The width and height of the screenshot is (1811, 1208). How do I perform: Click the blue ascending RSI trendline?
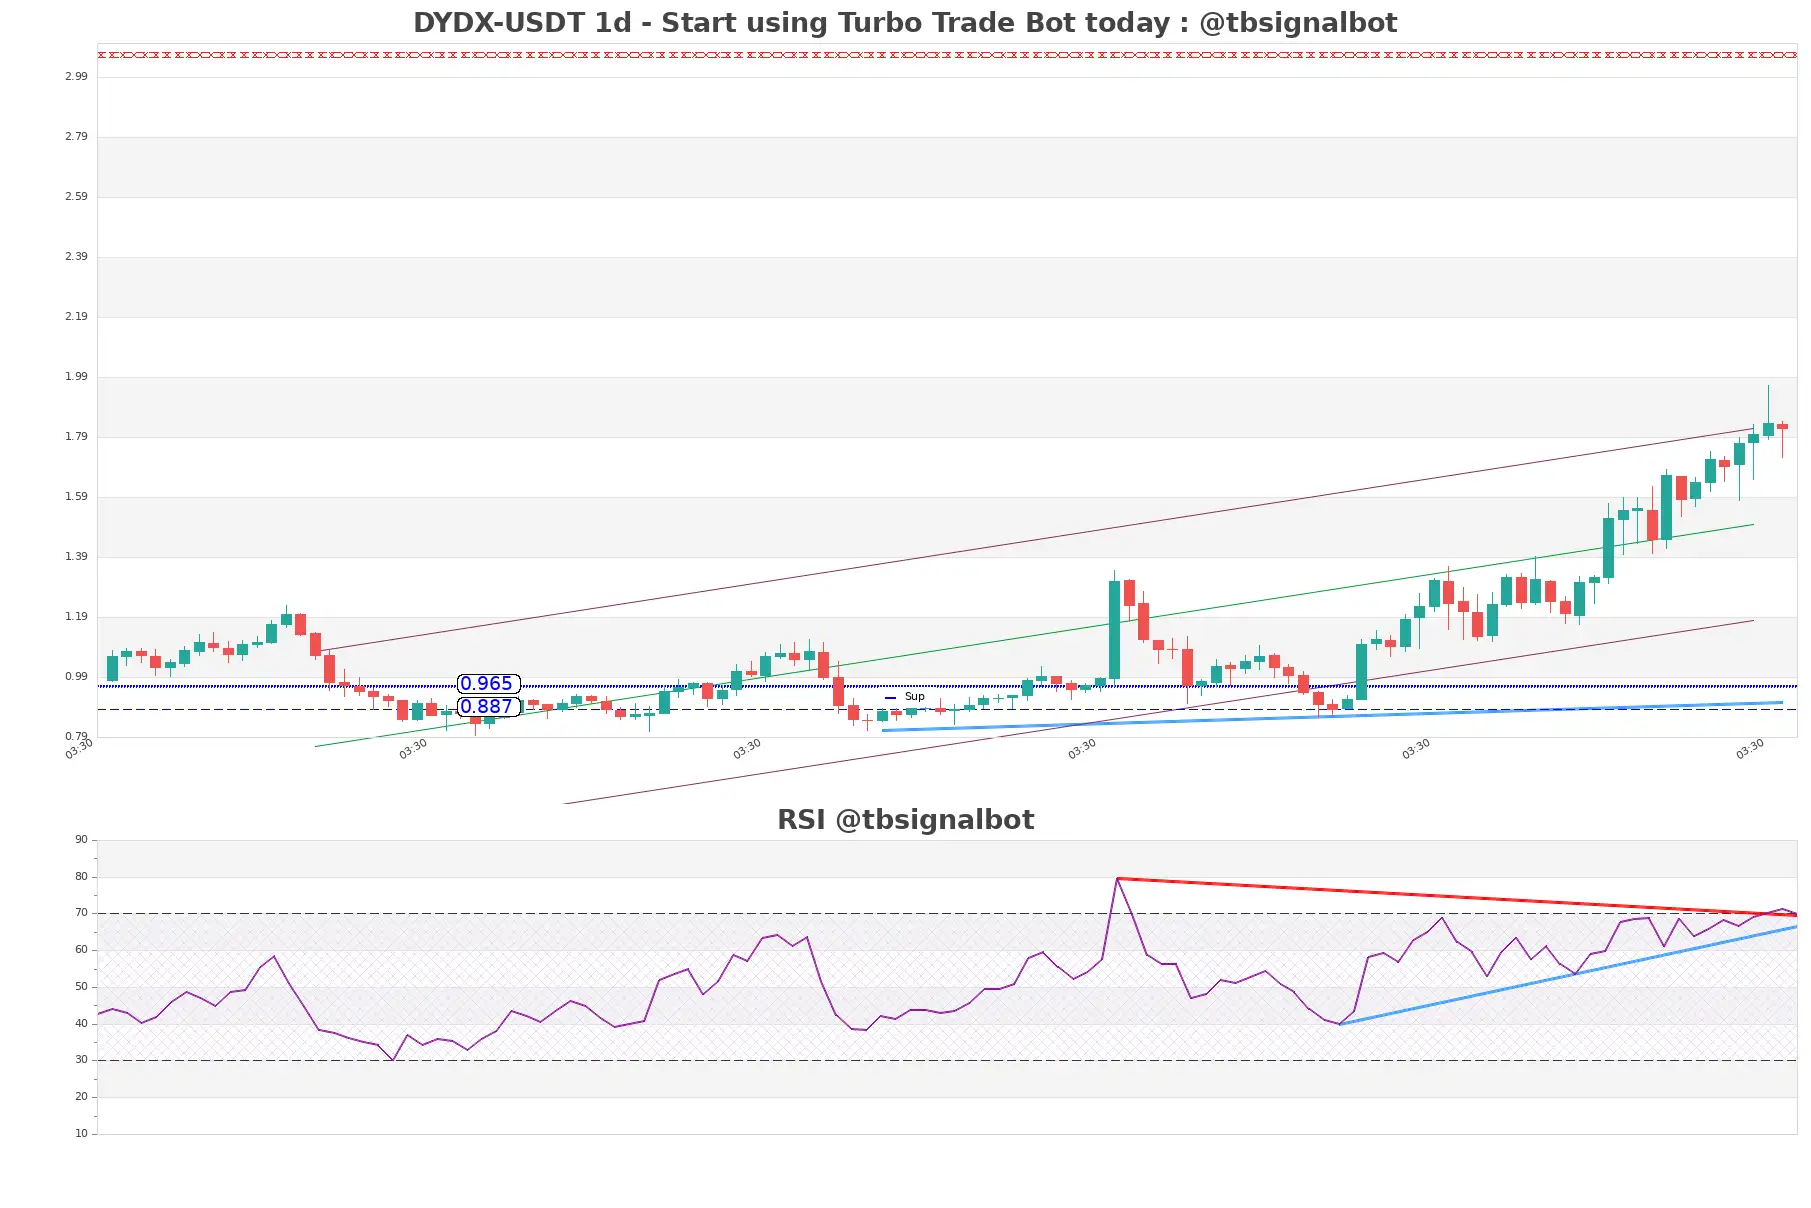[x=1568, y=975]
